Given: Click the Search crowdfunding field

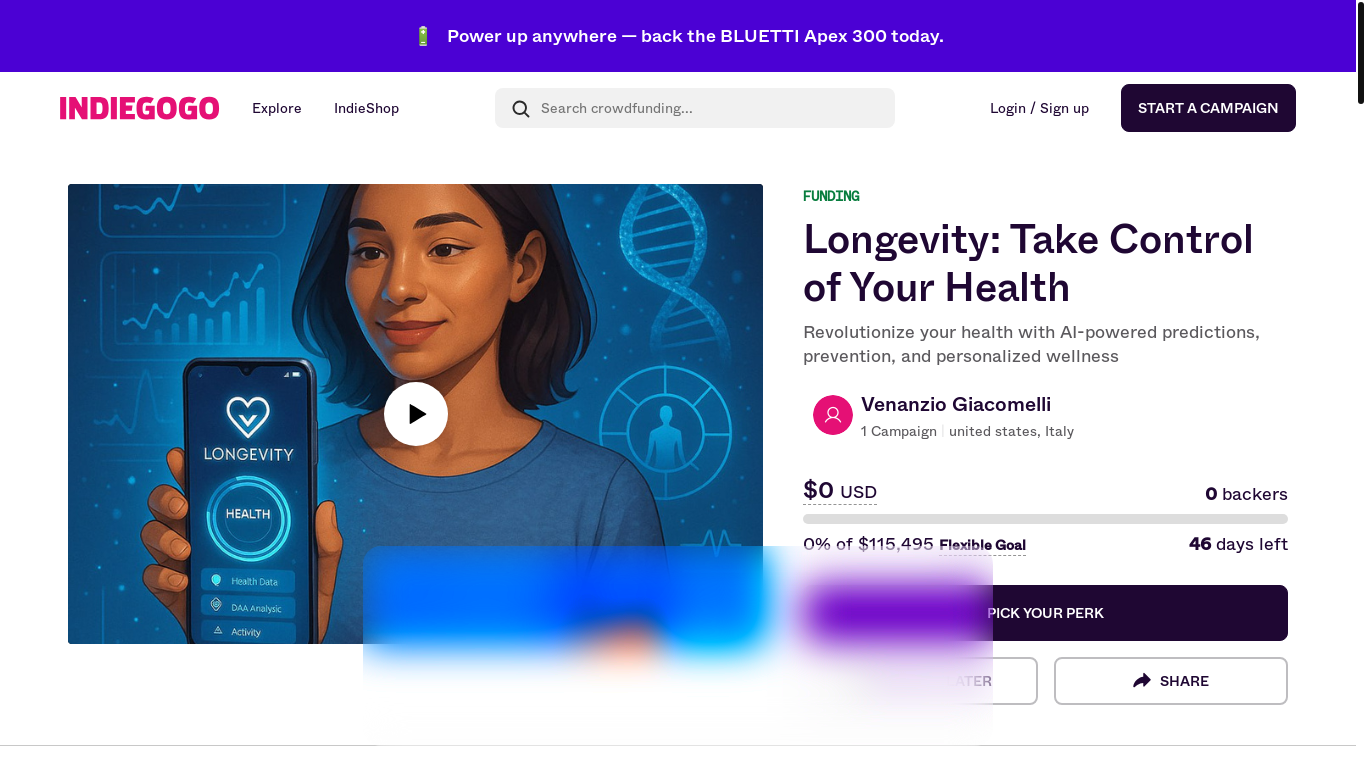Looking at the screenshot, I should coord(710,108).
